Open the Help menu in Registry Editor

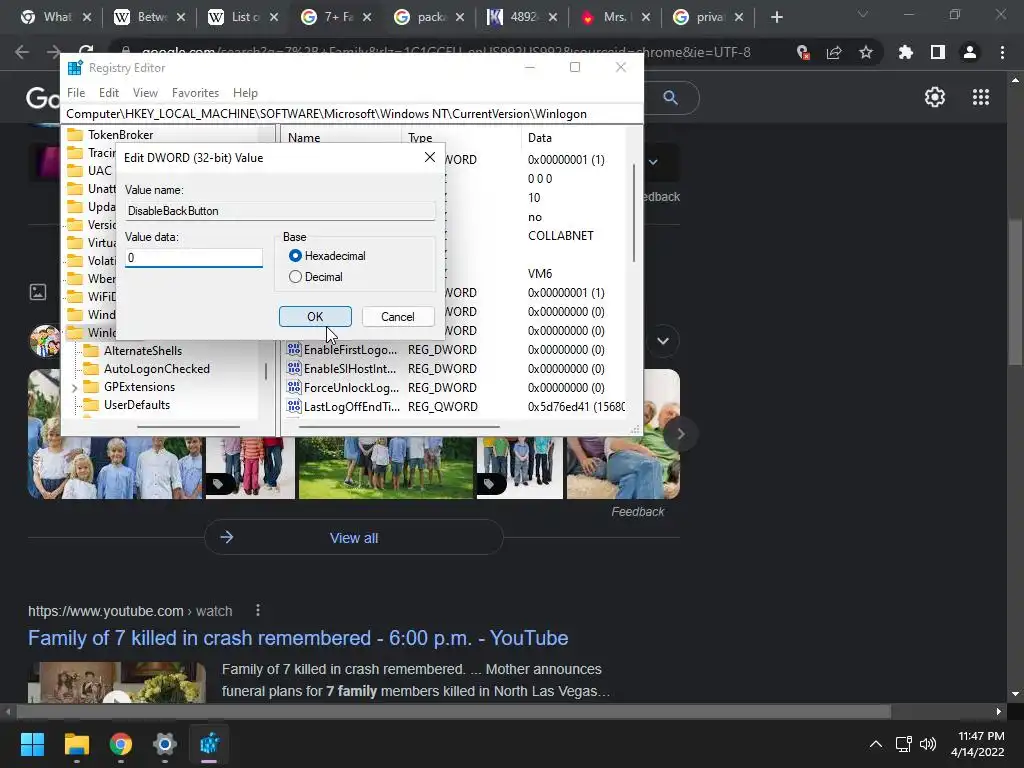[246, 93]
